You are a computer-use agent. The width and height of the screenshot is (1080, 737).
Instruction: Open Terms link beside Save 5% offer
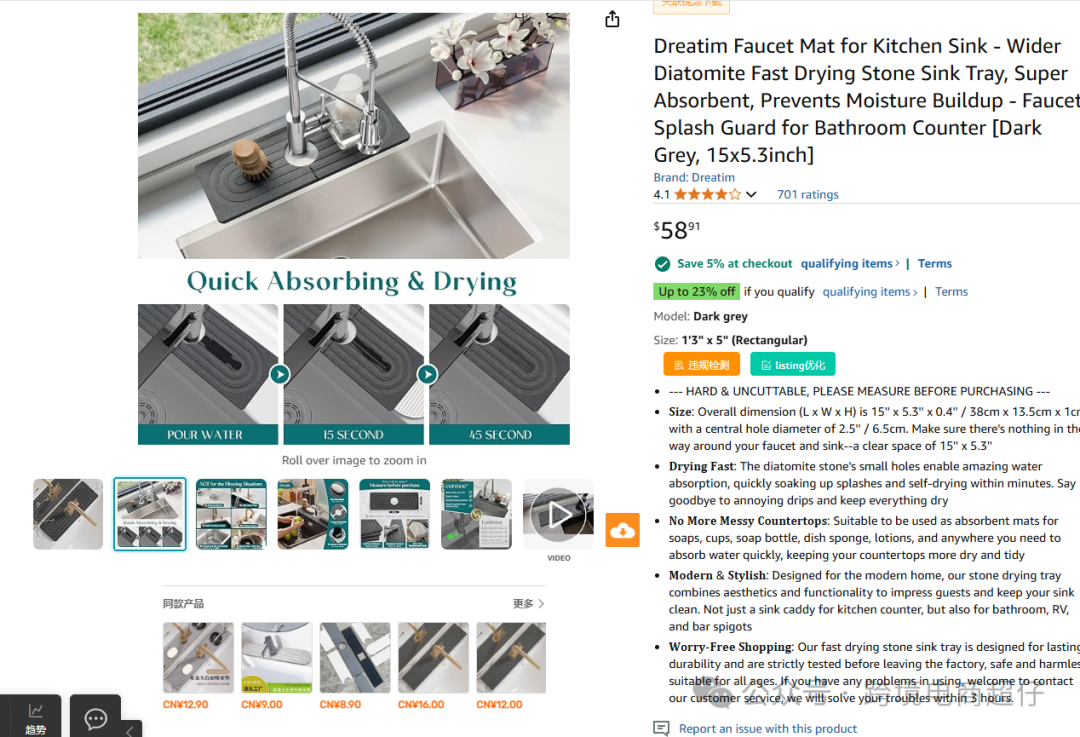(x=935, y=263)
